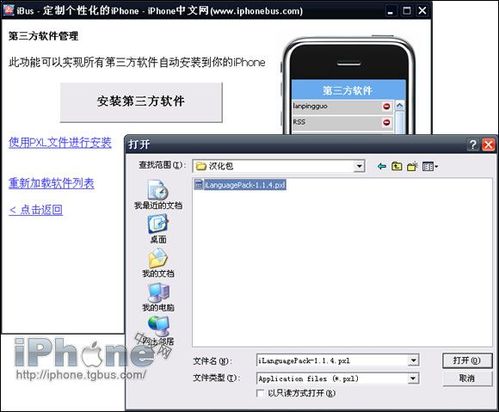Image resolution: width=499 pixels, height=412 pixels.
Task: Open the 查找范围 folder dropdown
Action: pyautogui.click(x=359, y=166)
